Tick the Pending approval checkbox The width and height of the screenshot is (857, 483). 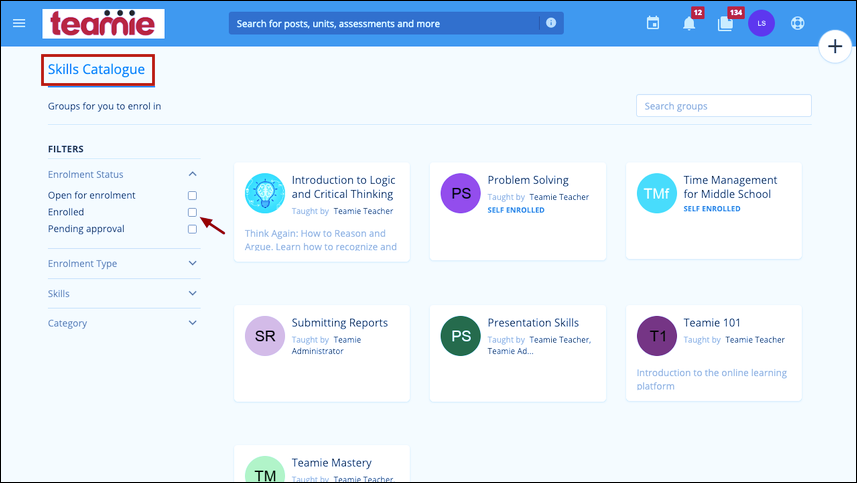(x=192, y=229)
